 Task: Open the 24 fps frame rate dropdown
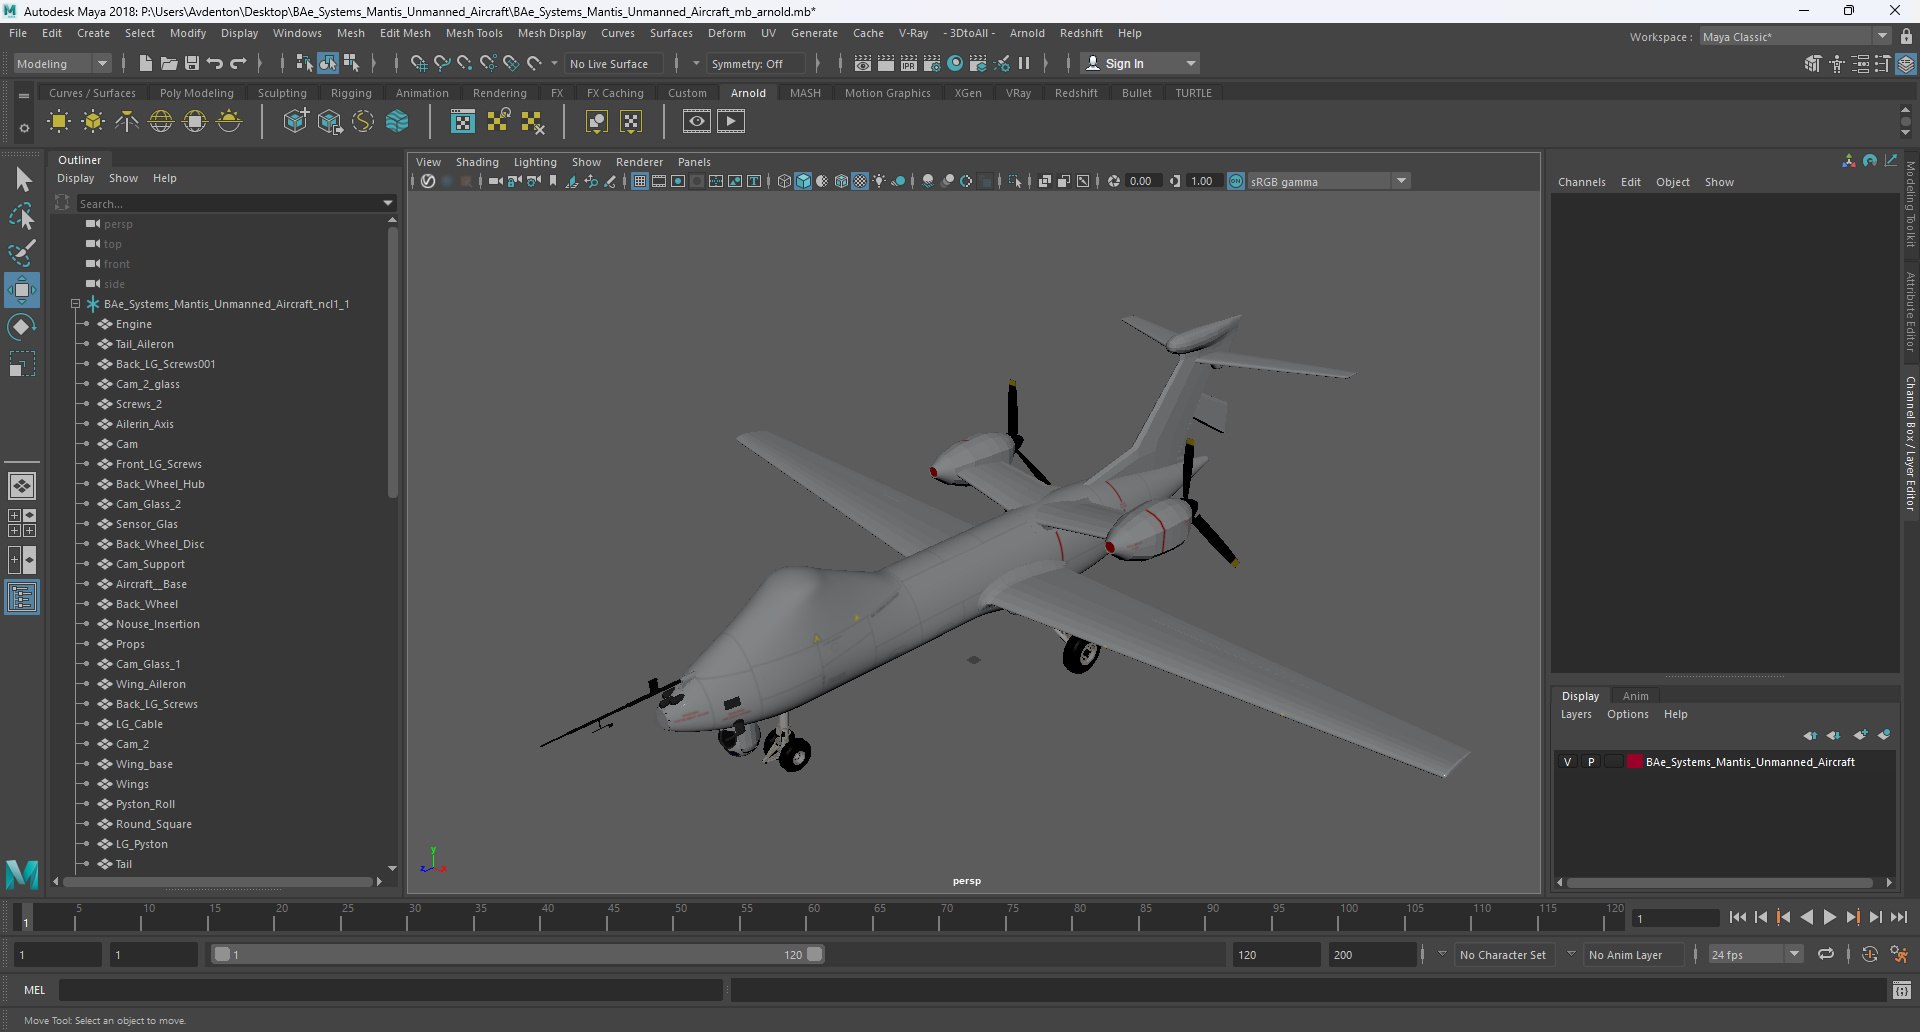pyautogui.click(x=1755, y=955)
